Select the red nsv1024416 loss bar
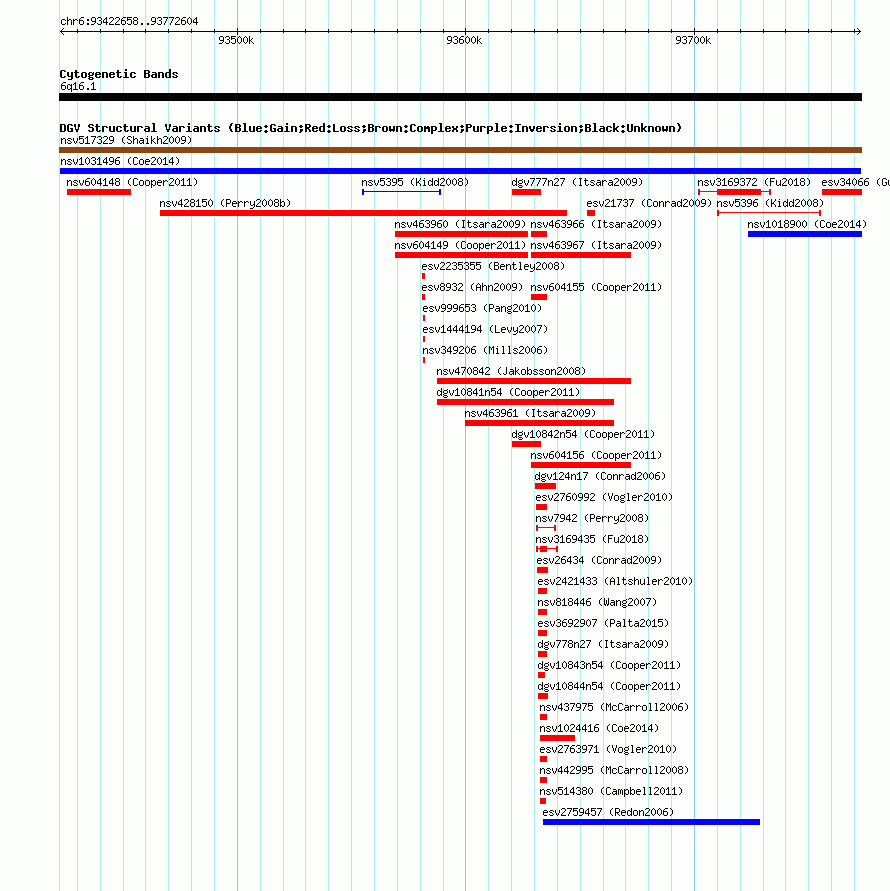Viewport: 890px width, 891px height. [x=558, y=739]
